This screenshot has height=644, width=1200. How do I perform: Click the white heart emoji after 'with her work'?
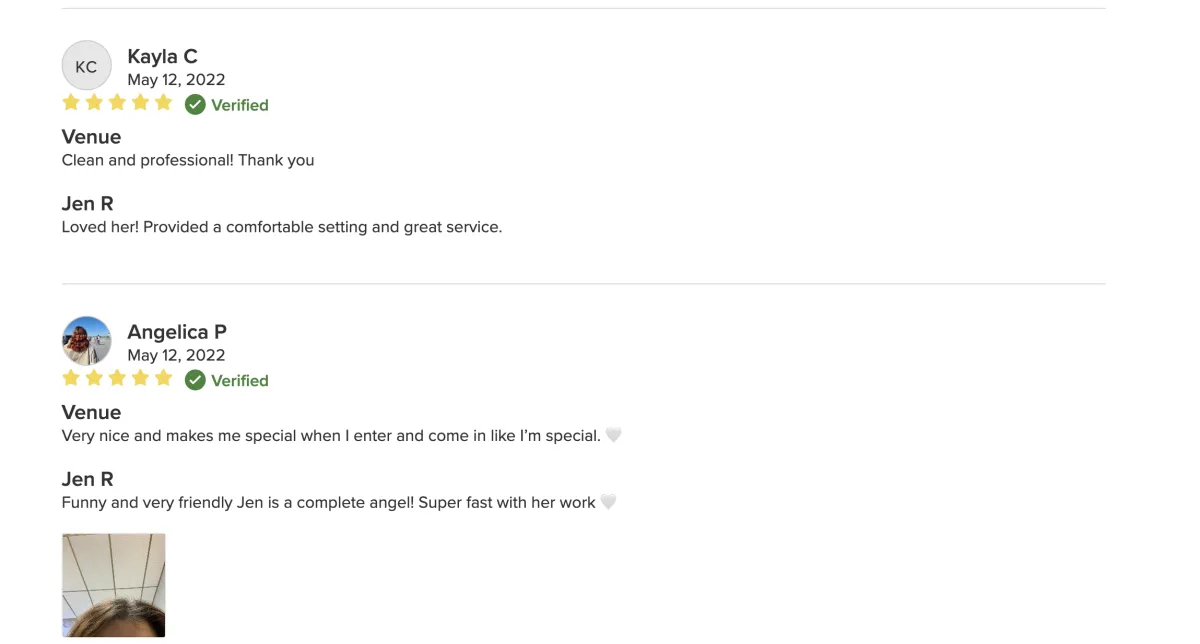tap(608, 502)
